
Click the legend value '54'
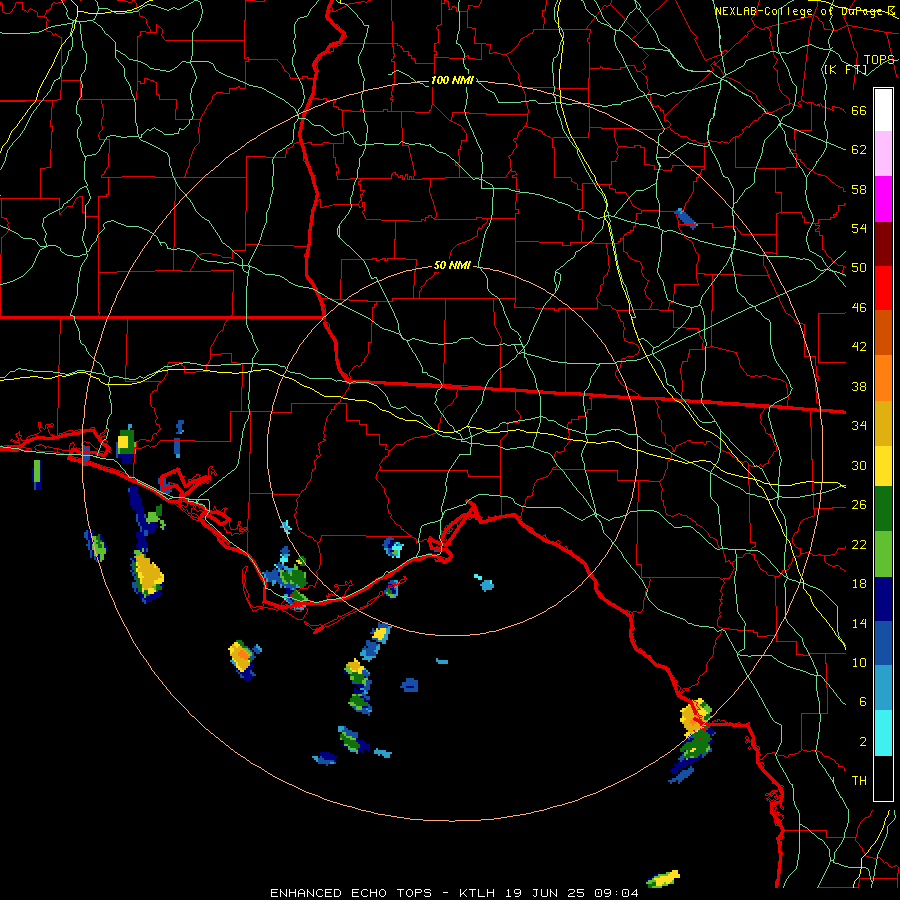pos(859,228)
